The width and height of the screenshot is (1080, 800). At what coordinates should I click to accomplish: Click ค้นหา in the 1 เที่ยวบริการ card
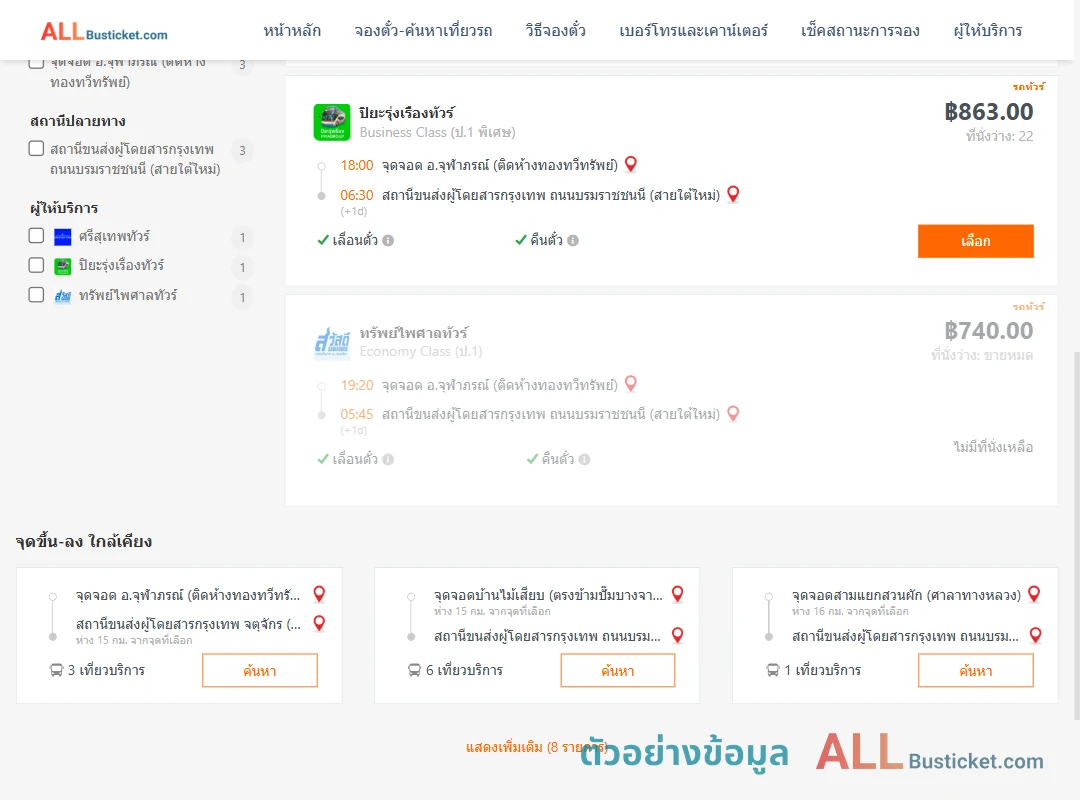click(976, 670)
